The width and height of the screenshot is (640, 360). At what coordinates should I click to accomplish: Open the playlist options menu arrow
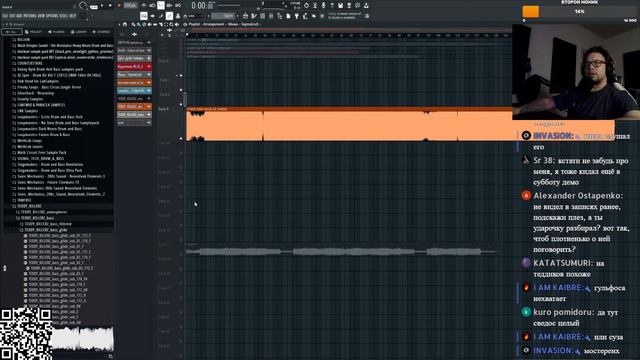tap(119, 24)
